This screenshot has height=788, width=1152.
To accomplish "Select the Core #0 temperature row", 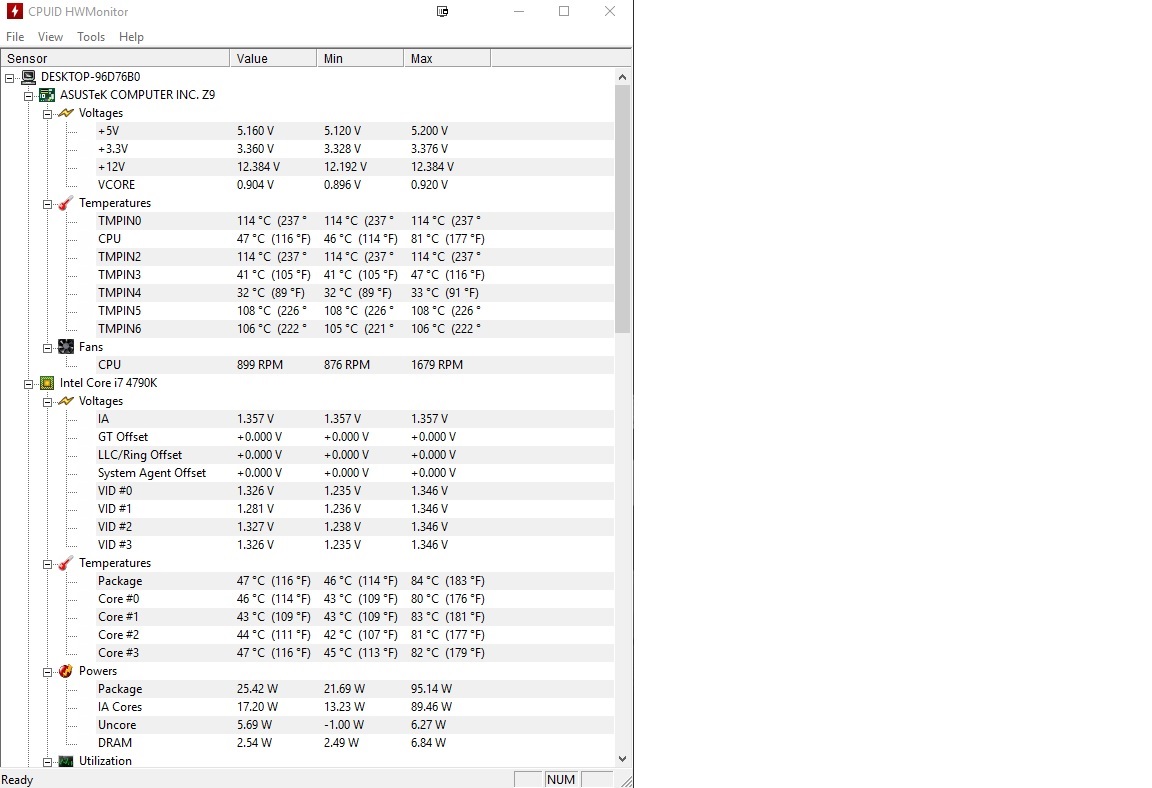I will (355, 599).
